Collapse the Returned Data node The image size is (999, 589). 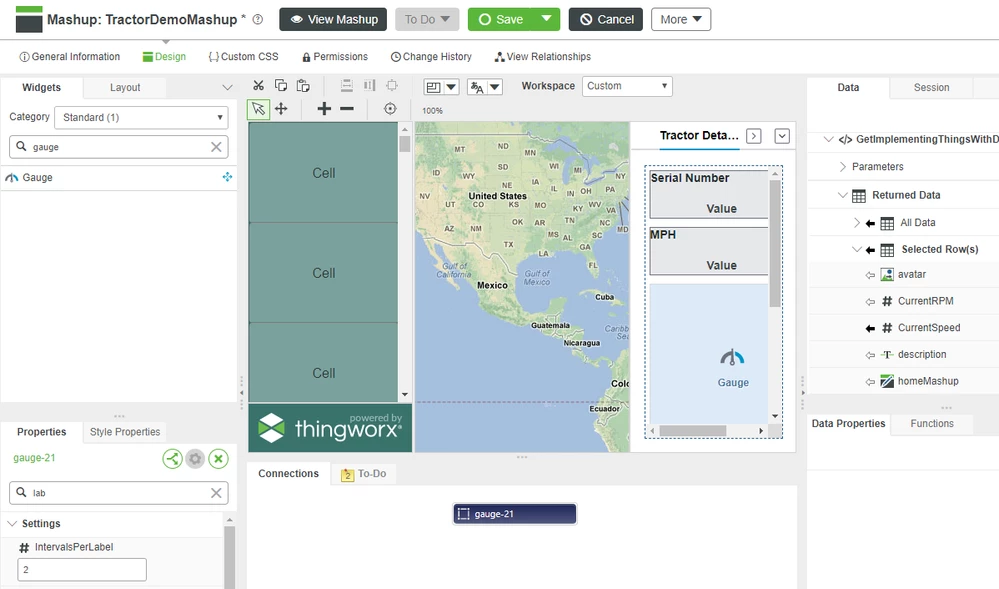tap(843, 195)
